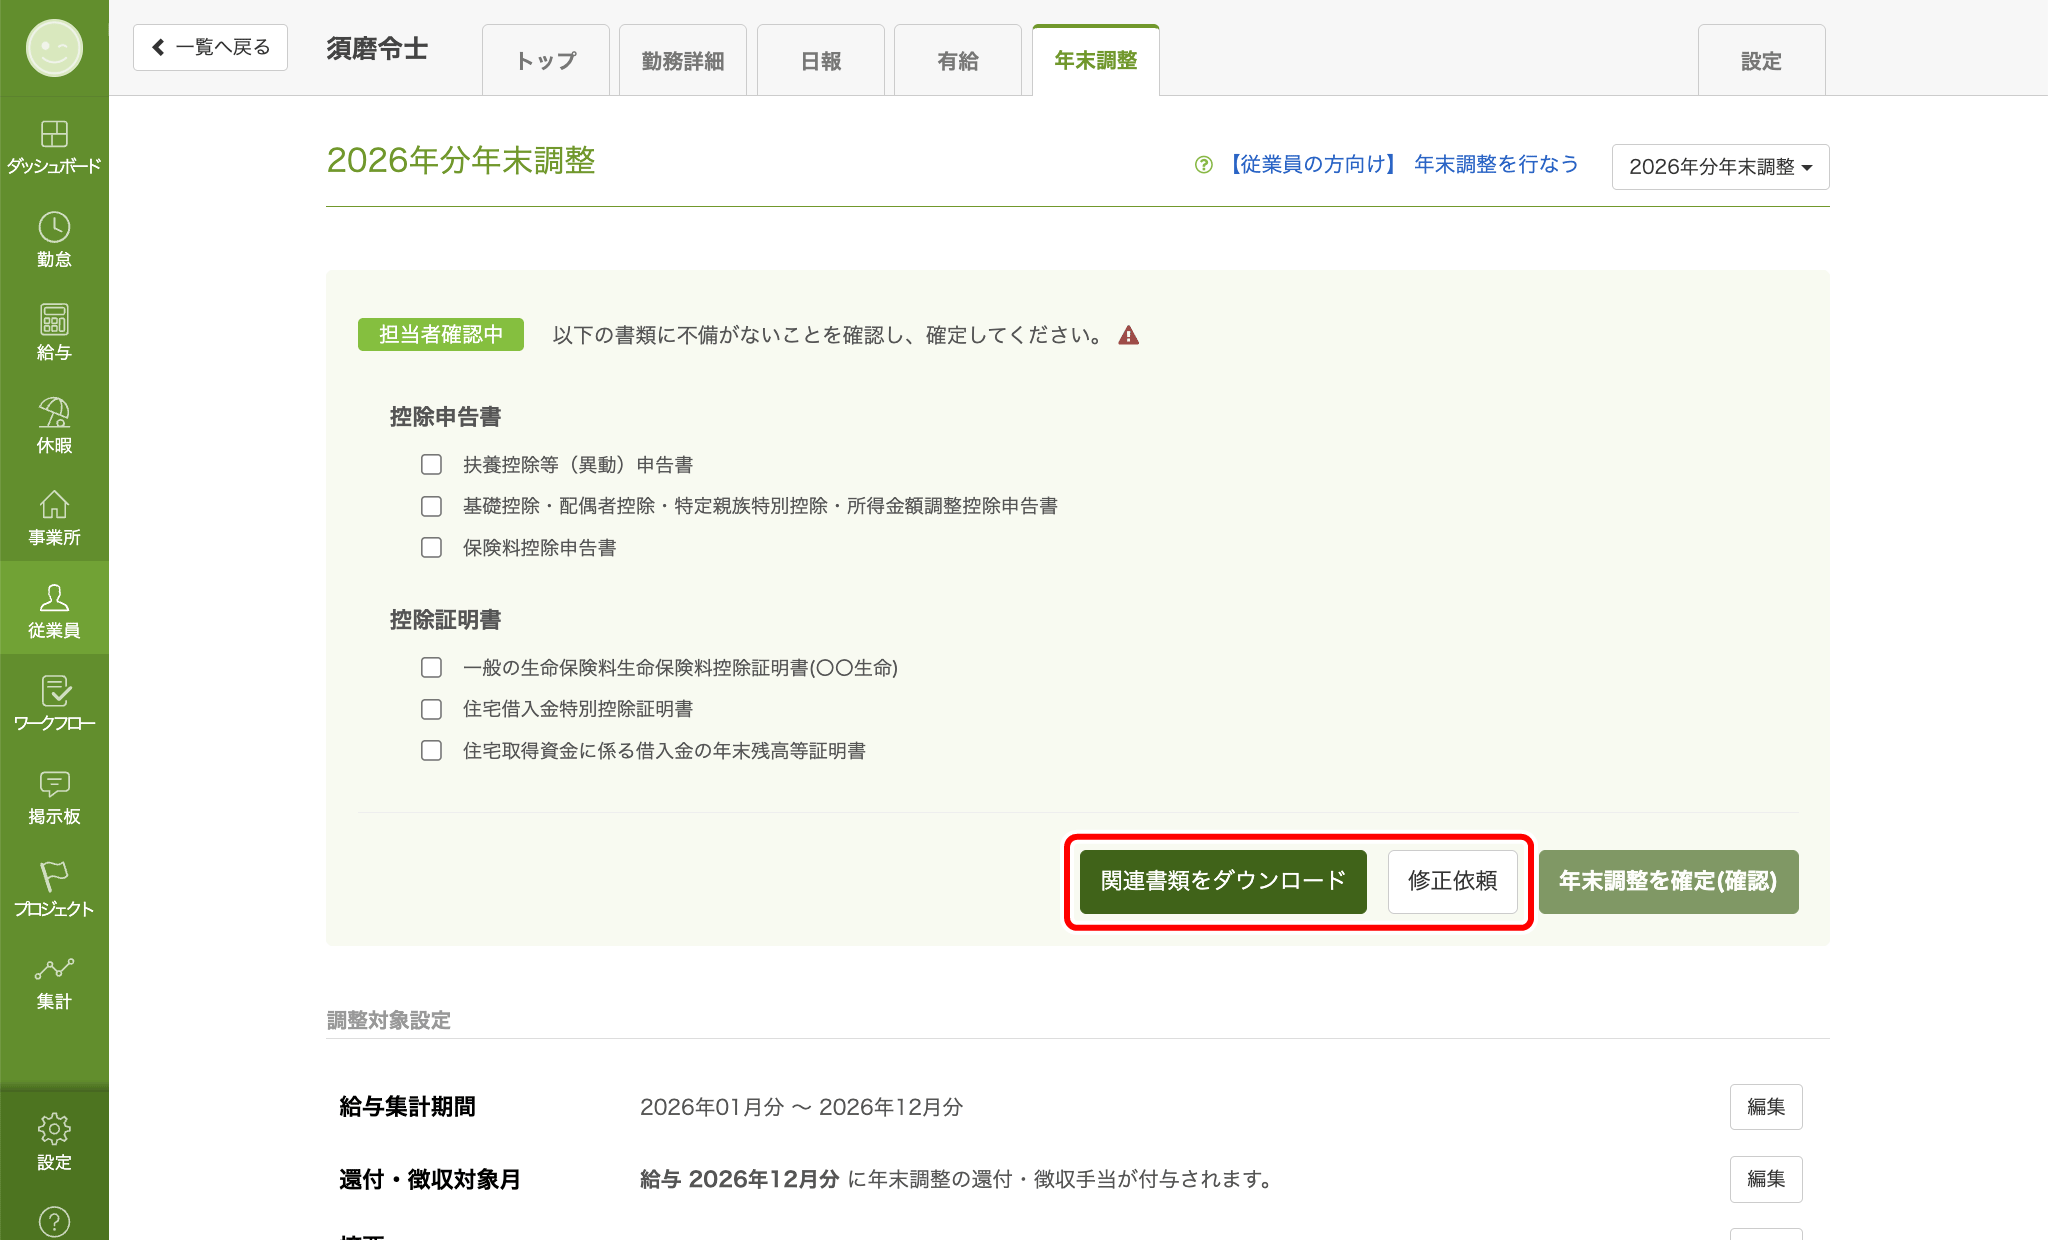Check 一般の生命保険料 控除証明書 checkbox
The image size is (2048, 1240).
[431, 667]
